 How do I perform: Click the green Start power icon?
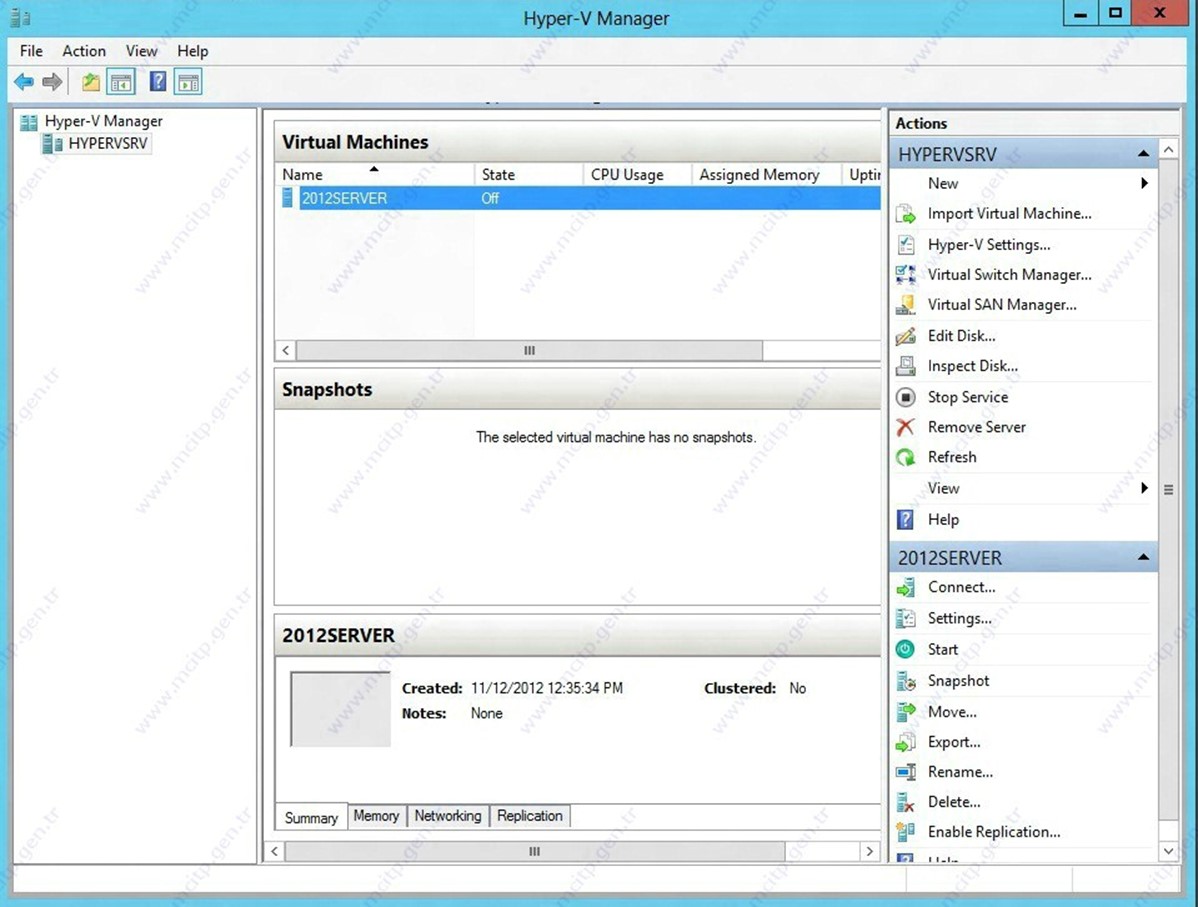[905, 649]
